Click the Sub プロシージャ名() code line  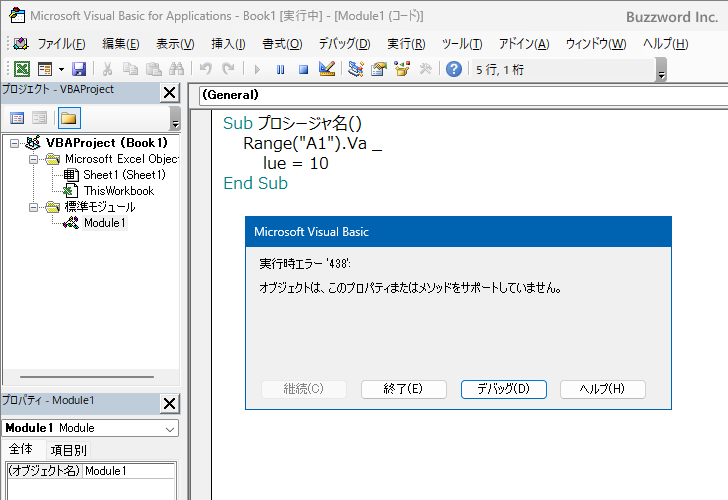(x=292, y=123)
